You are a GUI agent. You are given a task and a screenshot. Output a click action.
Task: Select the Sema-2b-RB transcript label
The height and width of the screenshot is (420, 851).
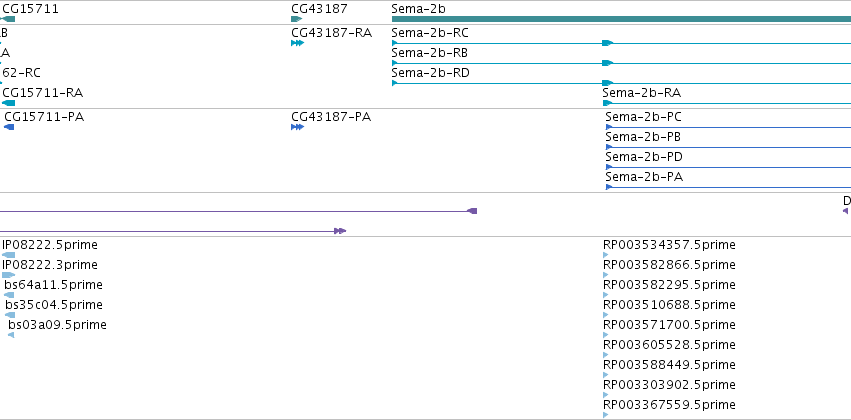(429, 53)
